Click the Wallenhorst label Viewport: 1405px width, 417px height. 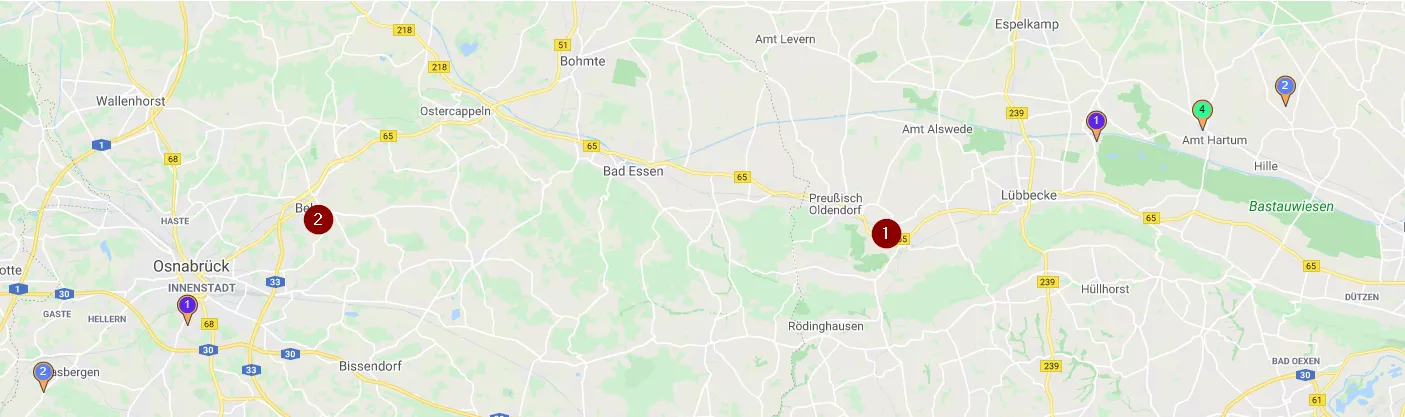pyautogui.click(x=131, y=101)
